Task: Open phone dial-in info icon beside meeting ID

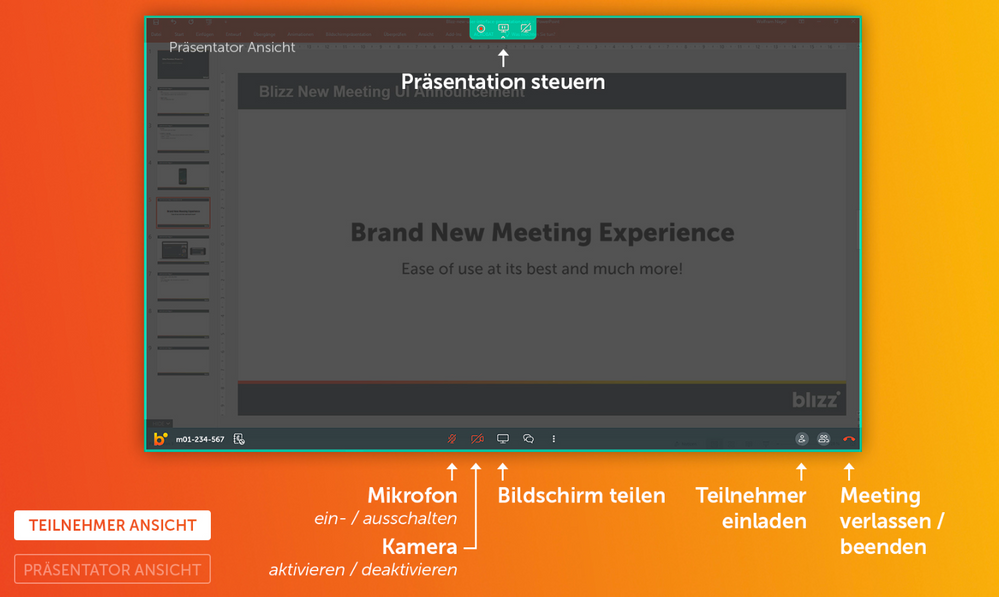Action: 239,439
